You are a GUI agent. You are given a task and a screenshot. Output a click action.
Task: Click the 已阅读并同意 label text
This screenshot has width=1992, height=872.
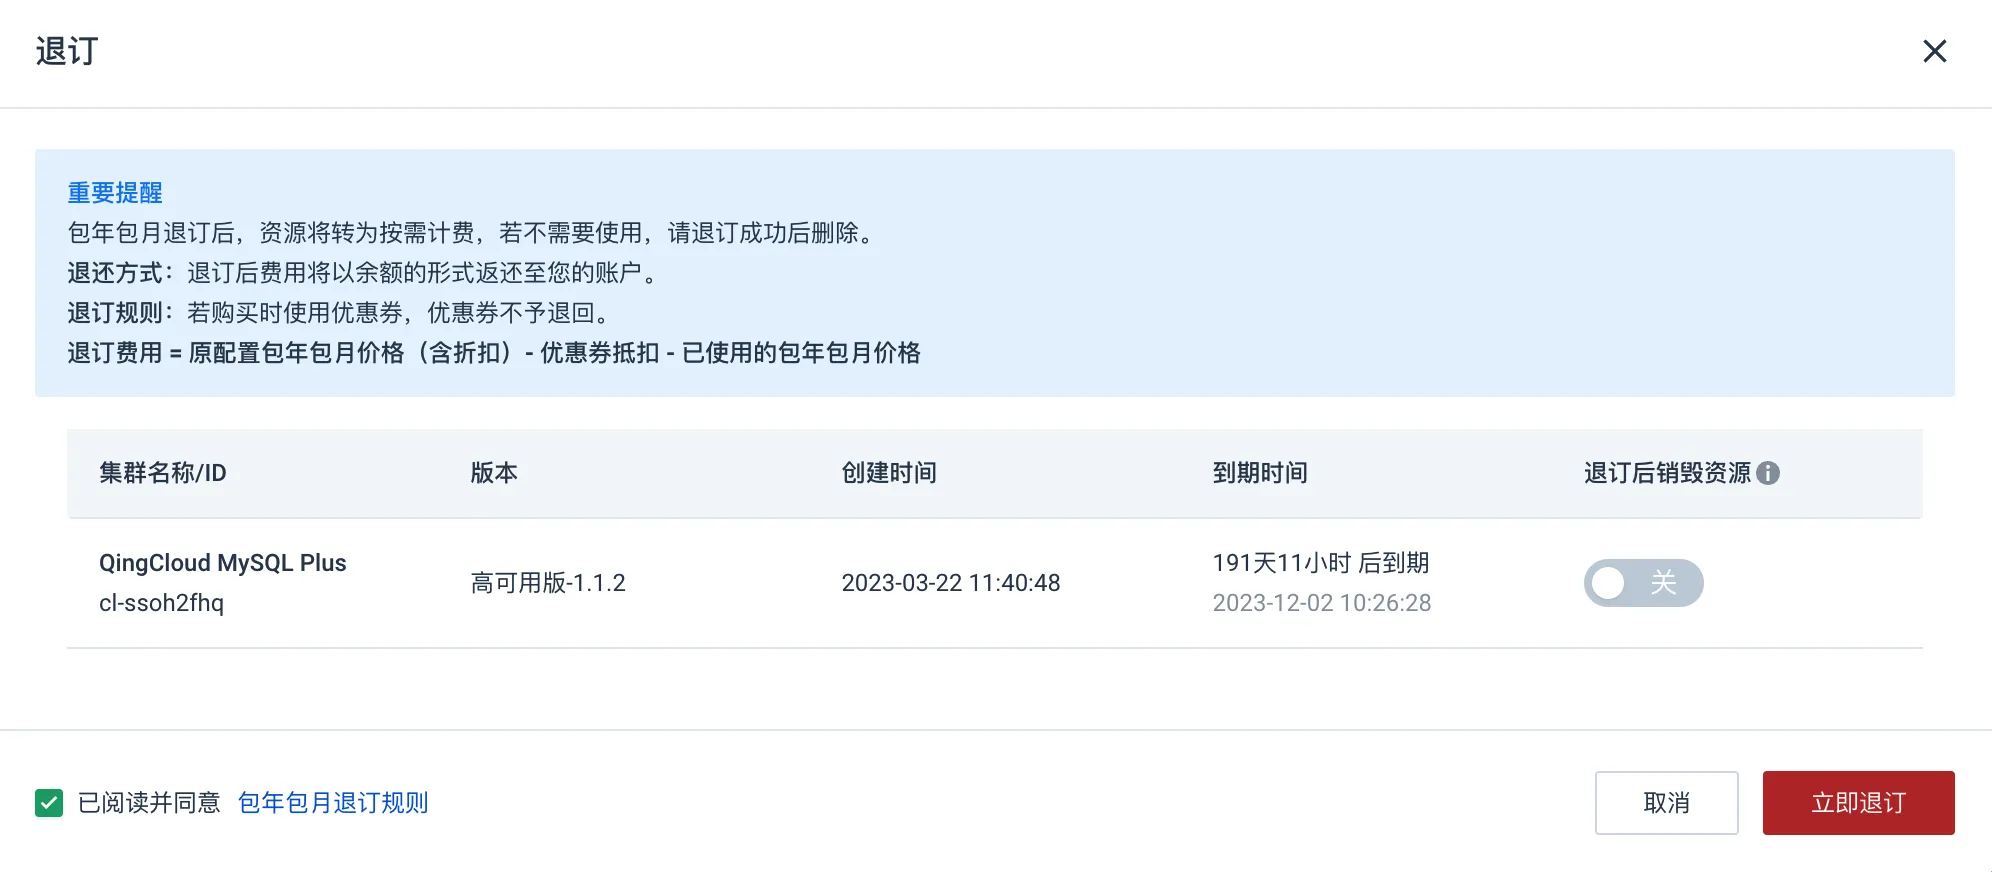[x=149, y=803]
